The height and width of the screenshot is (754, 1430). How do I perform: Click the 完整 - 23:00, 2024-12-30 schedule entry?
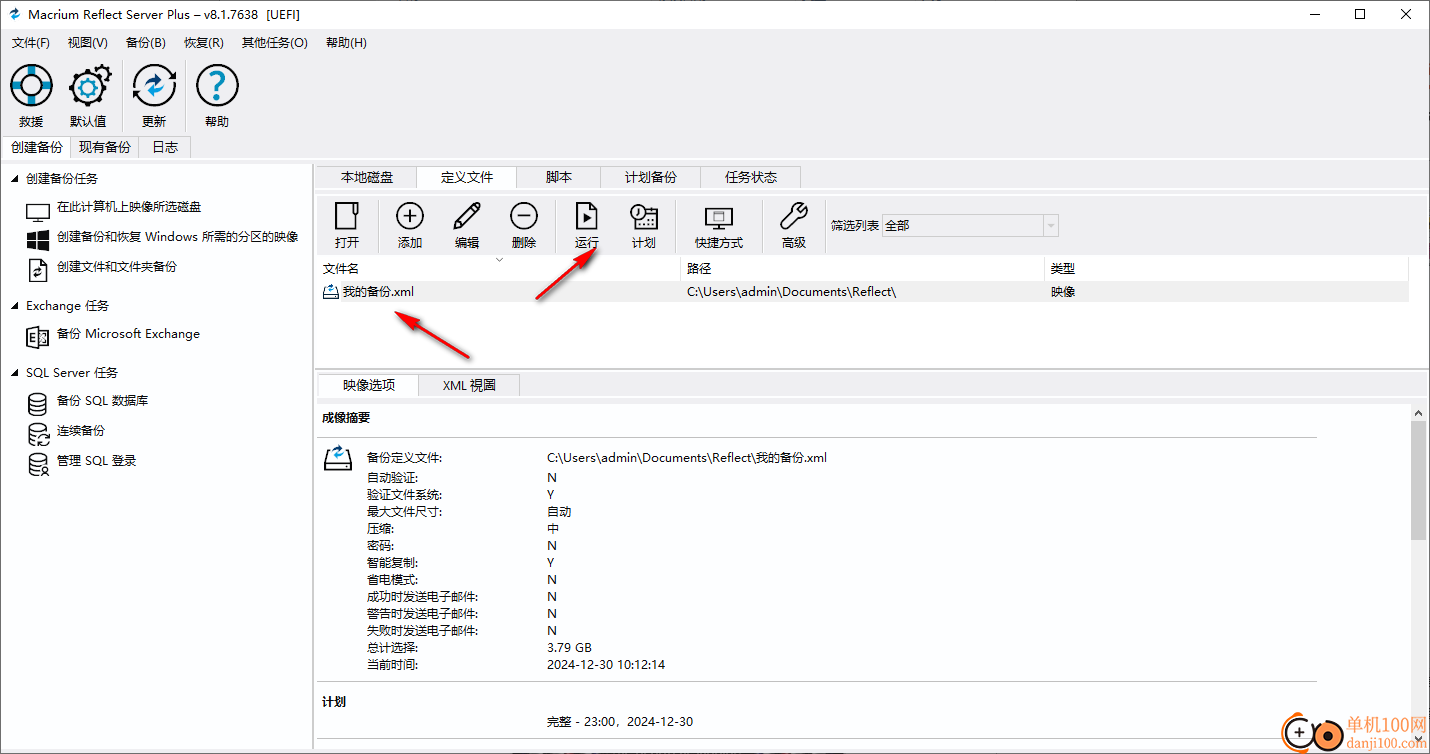pos(620,722)
